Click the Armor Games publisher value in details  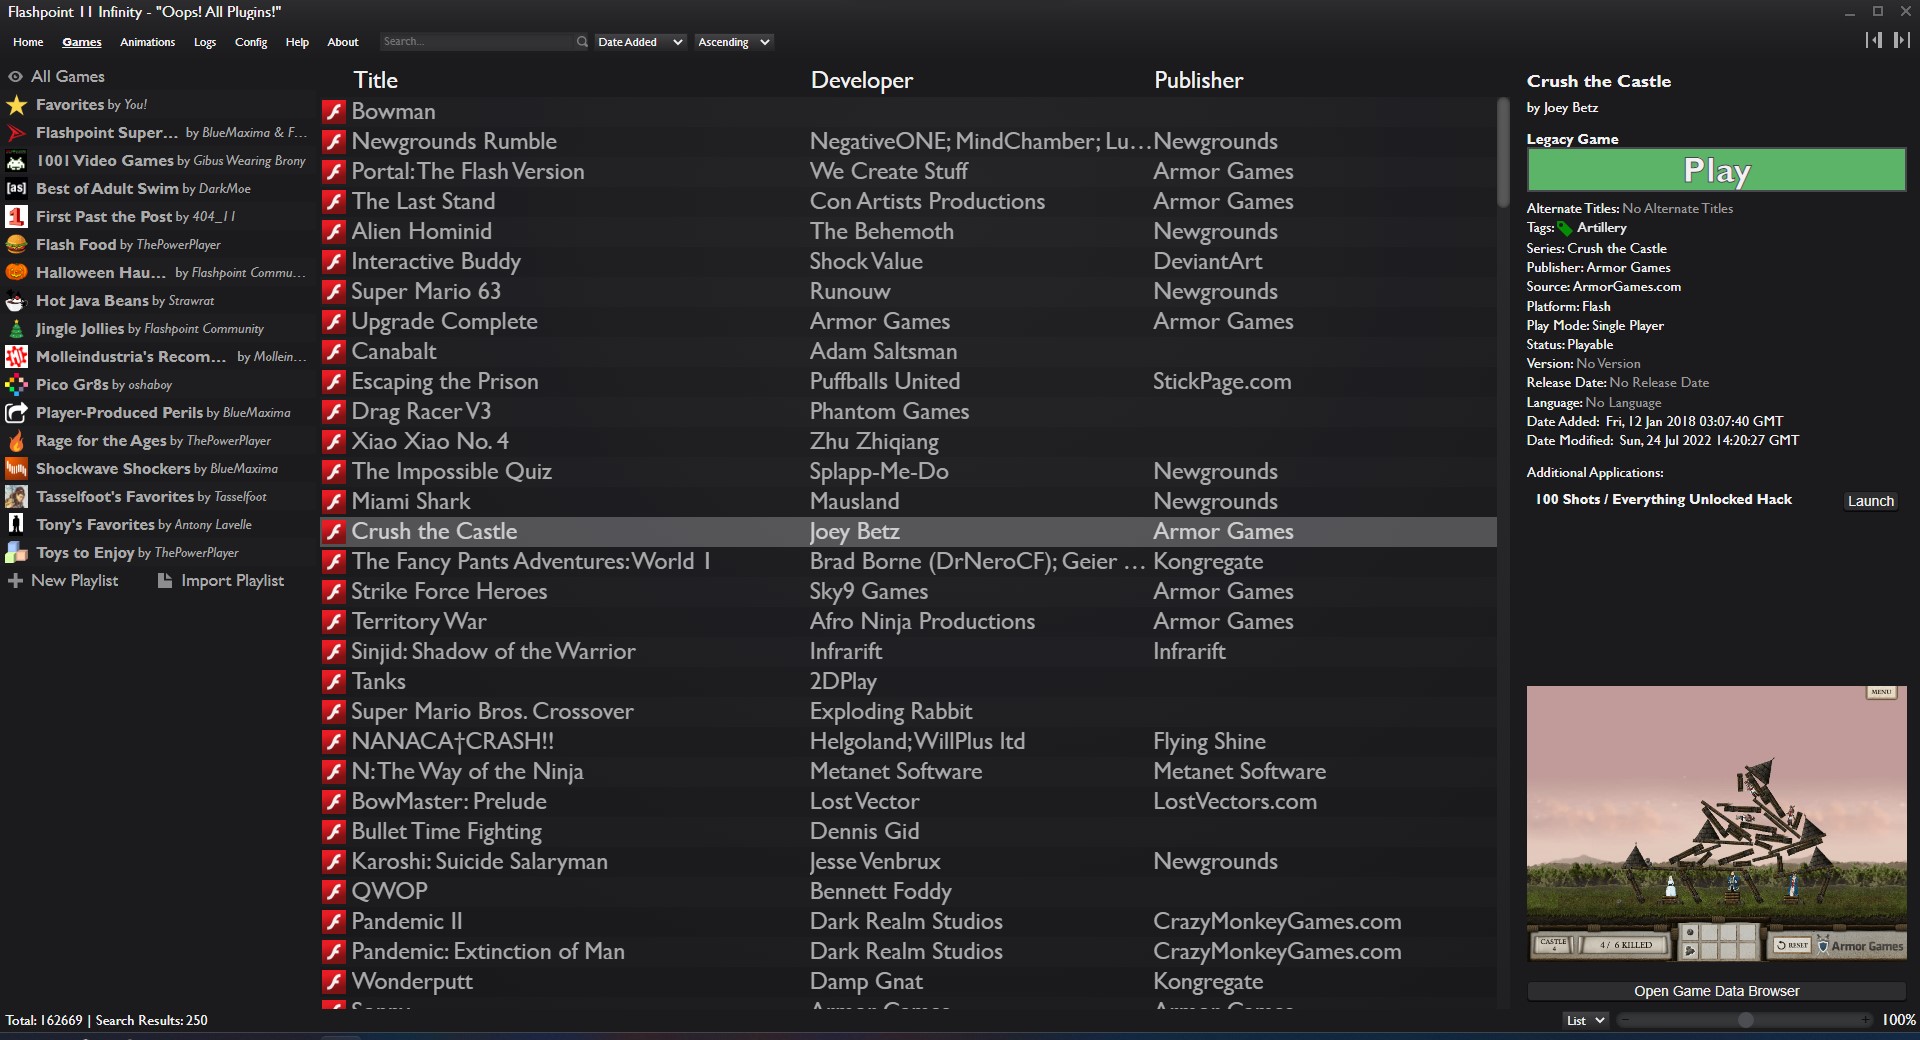tap(1628, 268)
